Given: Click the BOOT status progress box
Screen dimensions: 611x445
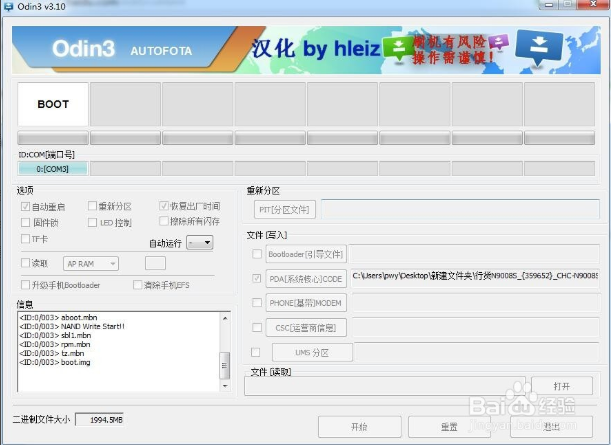Looking at the screenshot, I should pyautogui.click(x=53, y=104).
